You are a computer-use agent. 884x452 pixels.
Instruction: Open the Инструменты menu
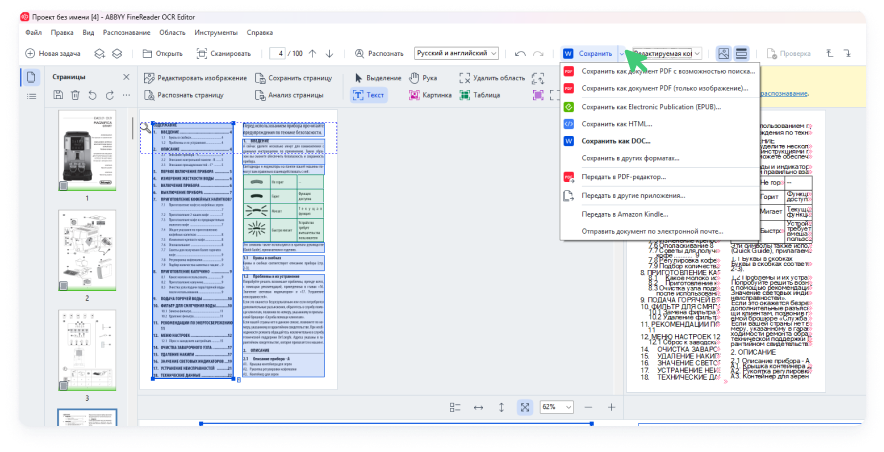pyautogui.click(x=216, y=33)
